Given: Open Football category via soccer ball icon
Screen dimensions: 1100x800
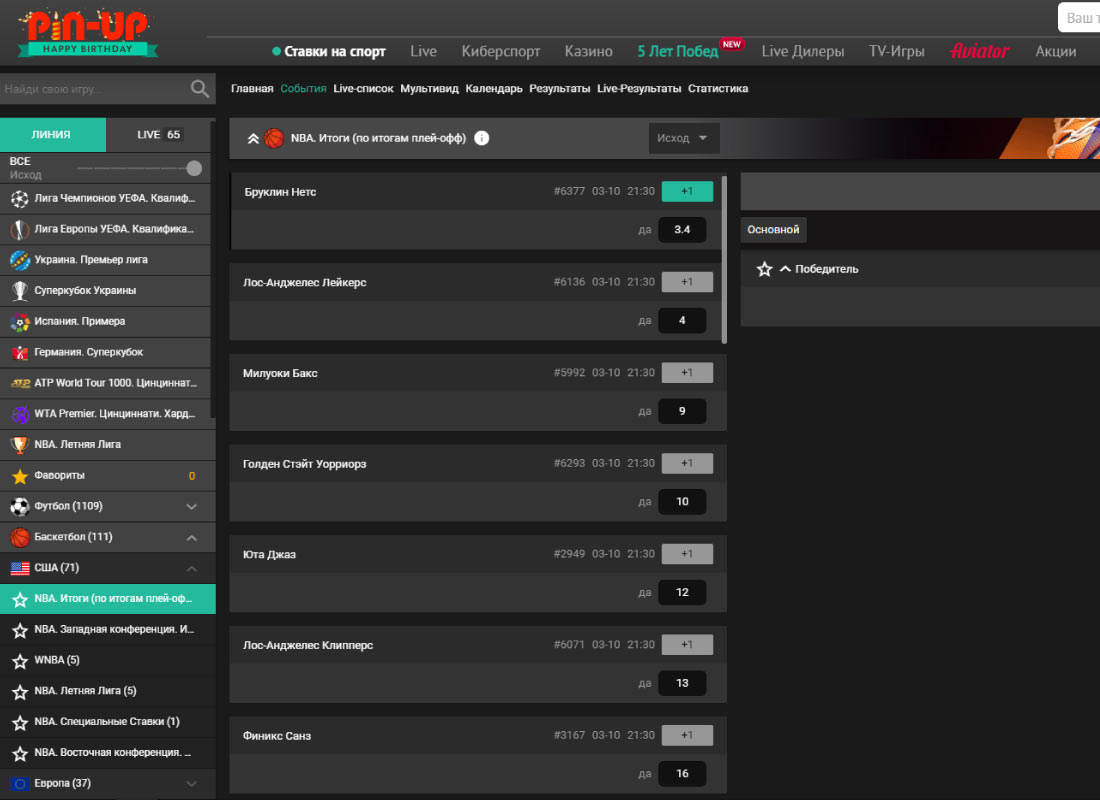Looking at the screenshot, I should (19, 506).
